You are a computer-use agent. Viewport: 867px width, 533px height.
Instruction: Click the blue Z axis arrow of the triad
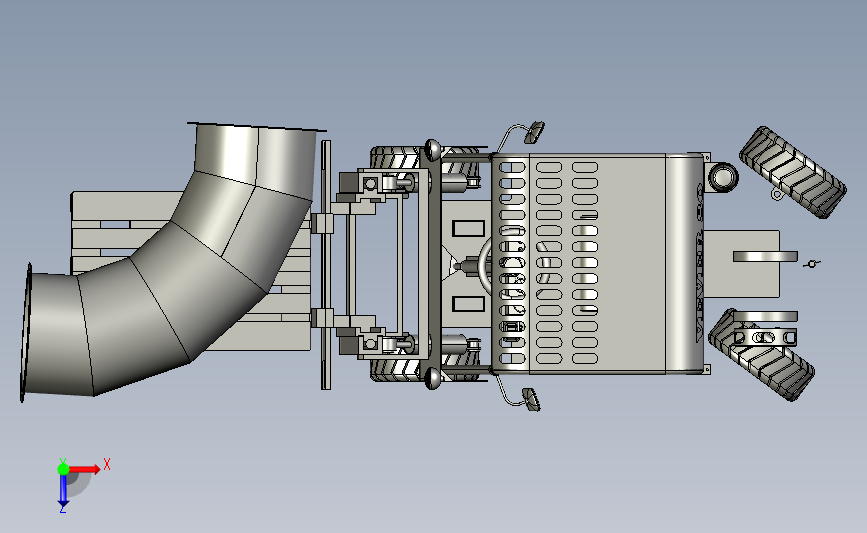point(63,491)
